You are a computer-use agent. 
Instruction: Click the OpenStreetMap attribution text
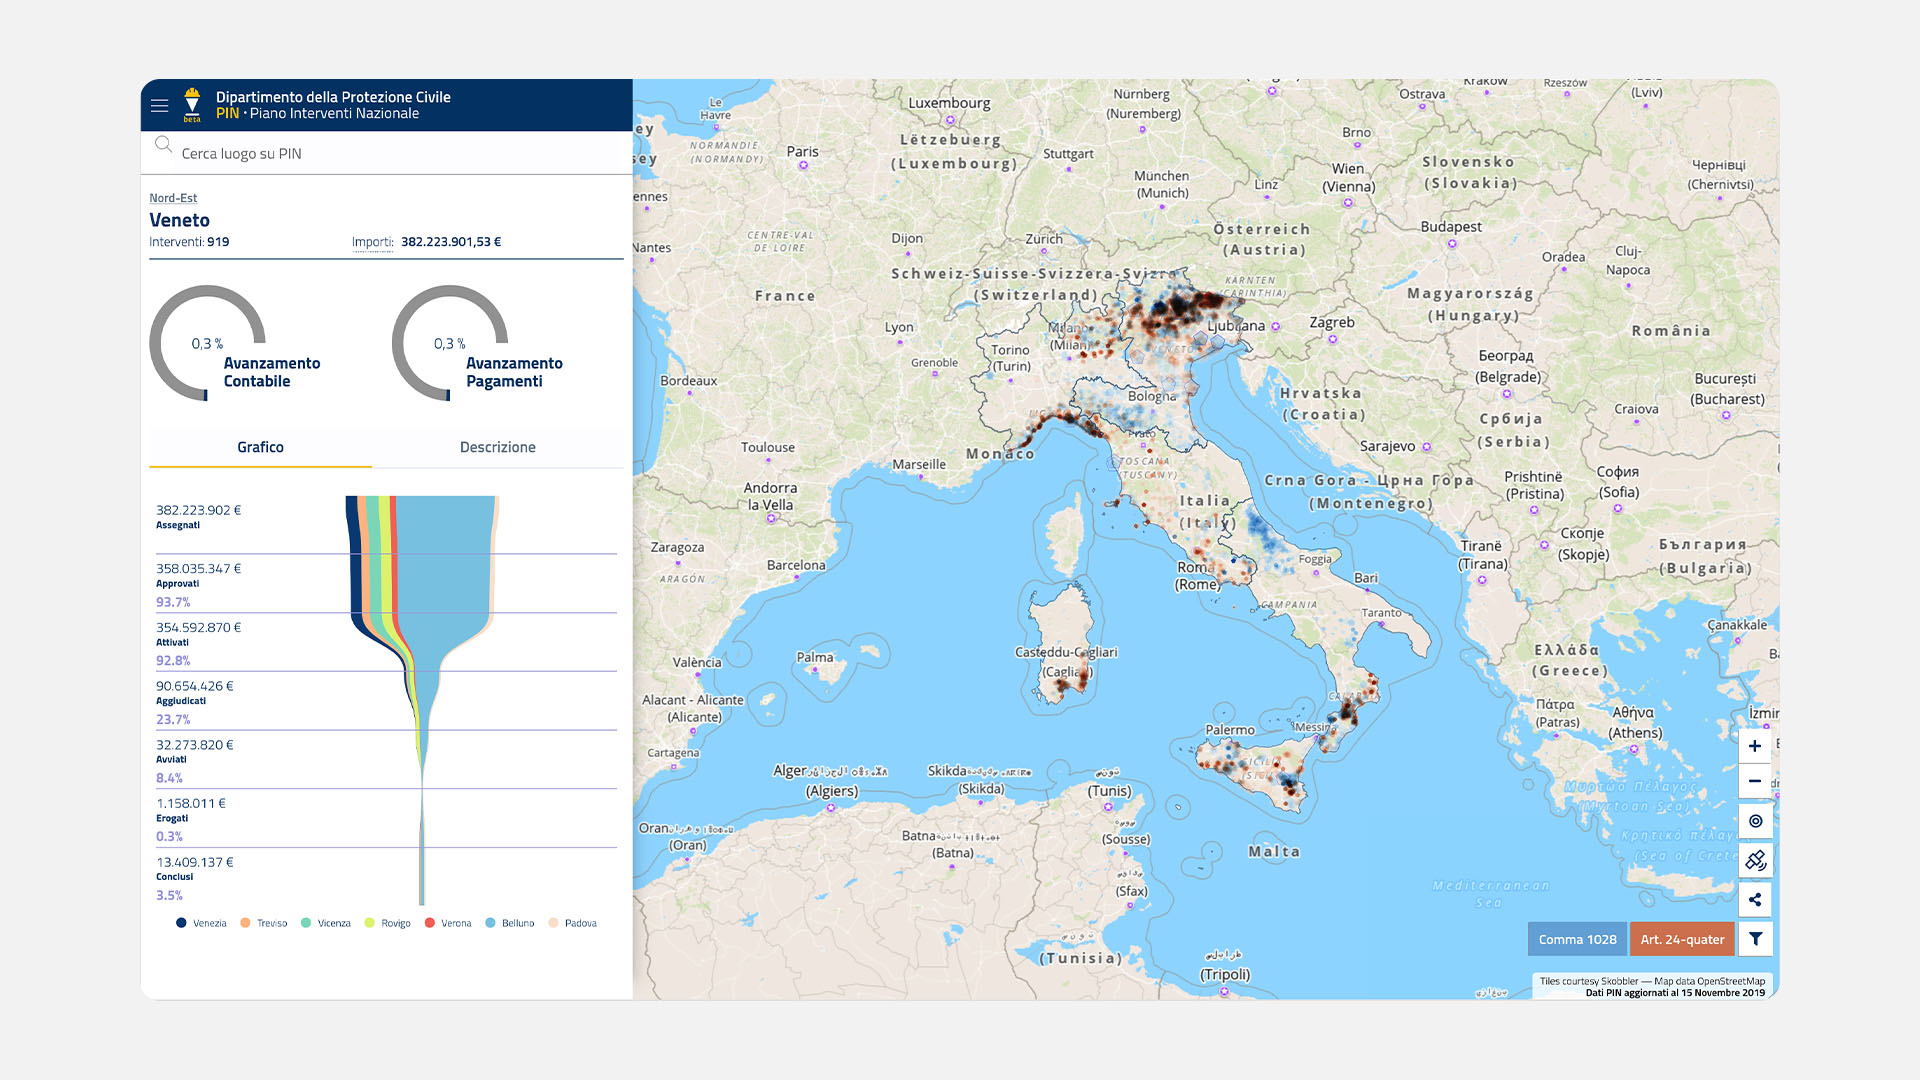tap(1730, 981)
